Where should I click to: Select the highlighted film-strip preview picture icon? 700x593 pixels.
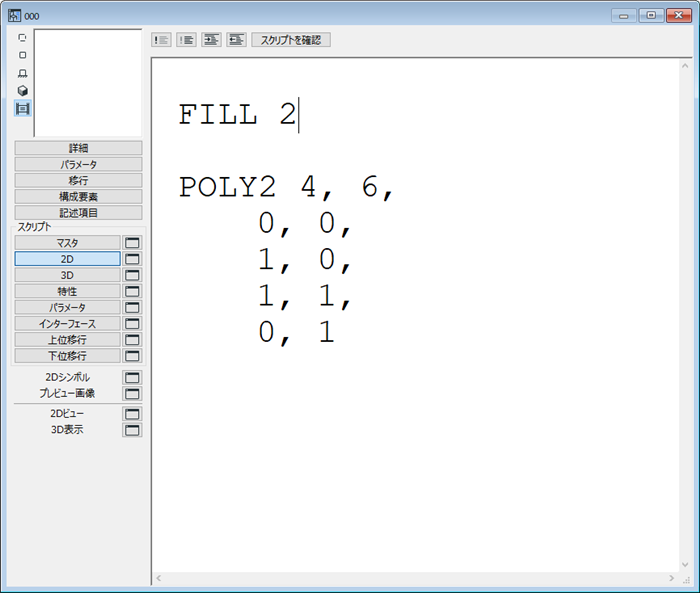pos(22,109)
